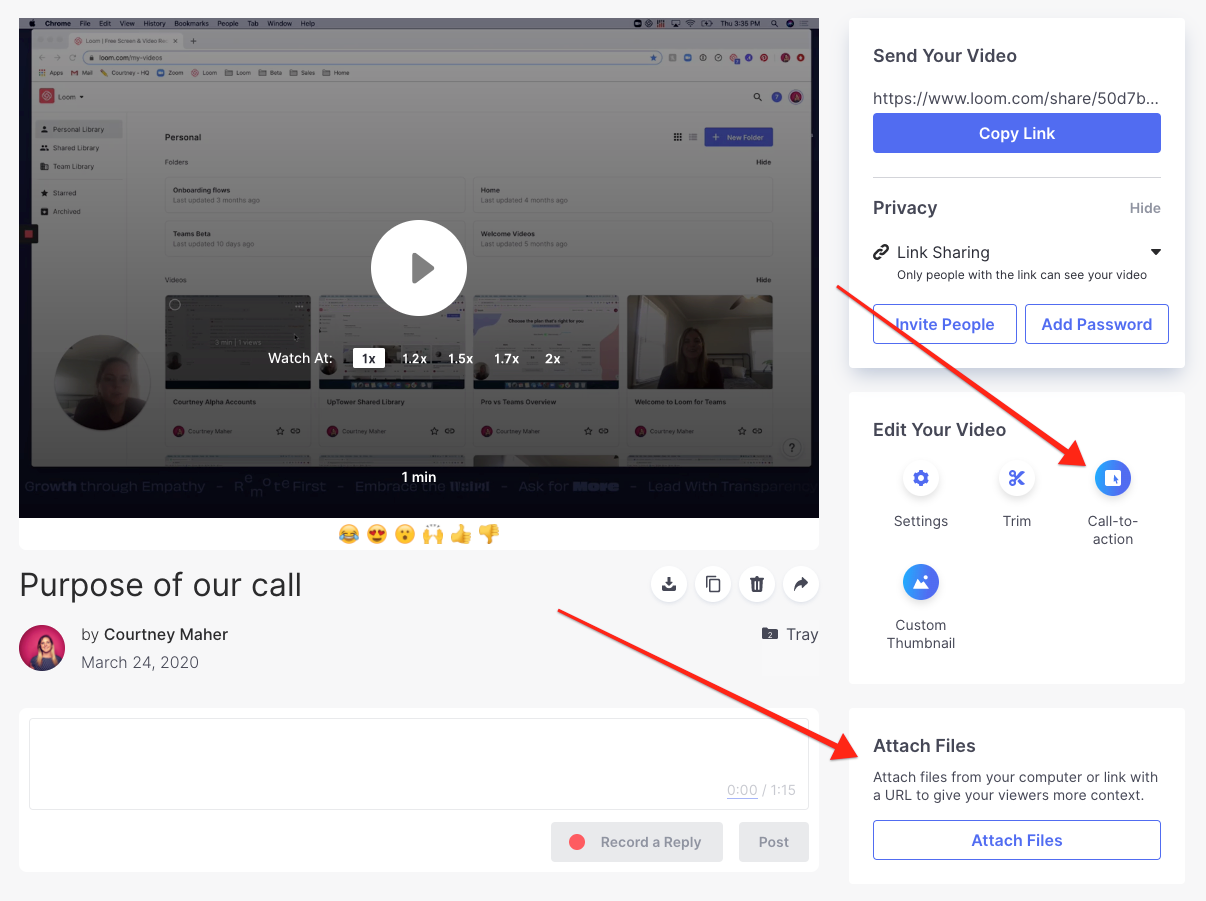Click the webcam bubble in the video
The width and height of the screenshot is (1206, 901).
(x=101, y=382)
